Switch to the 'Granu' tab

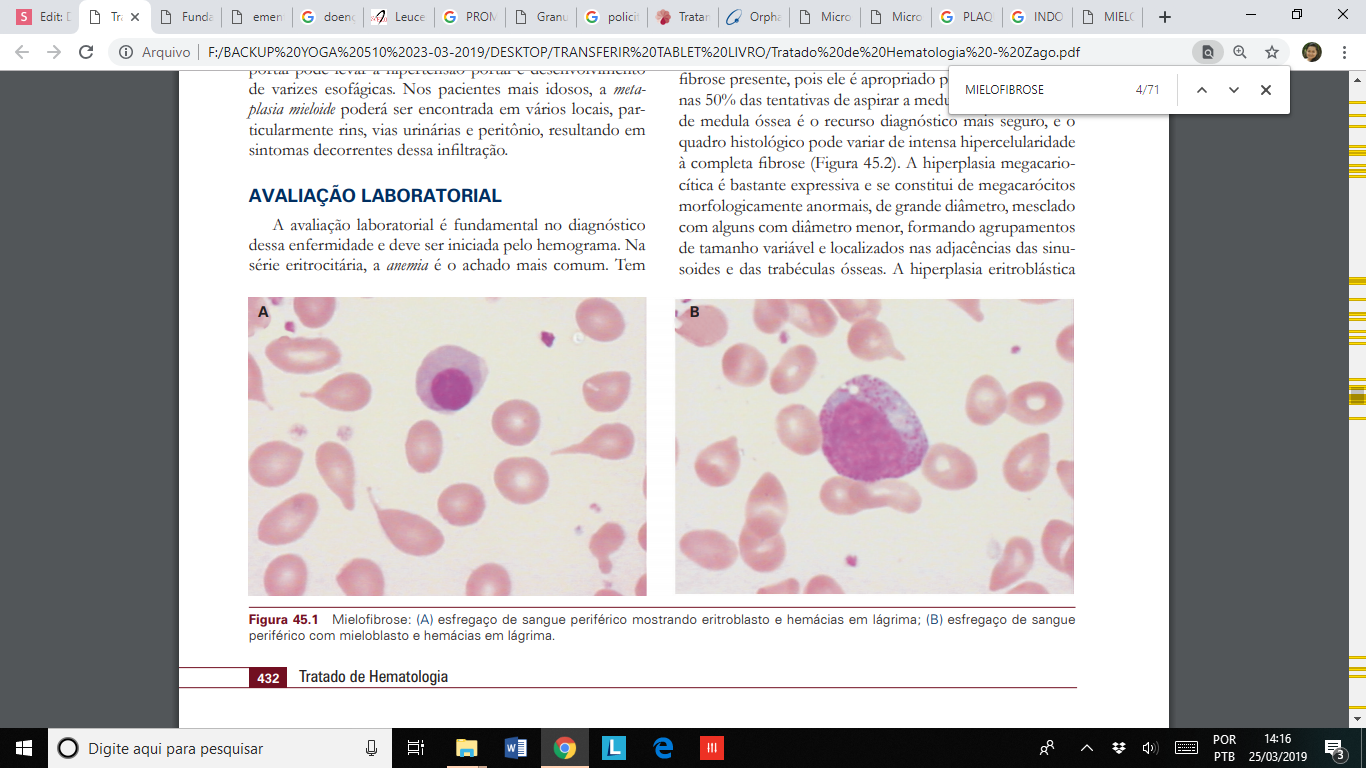click(x=539, y=17)
